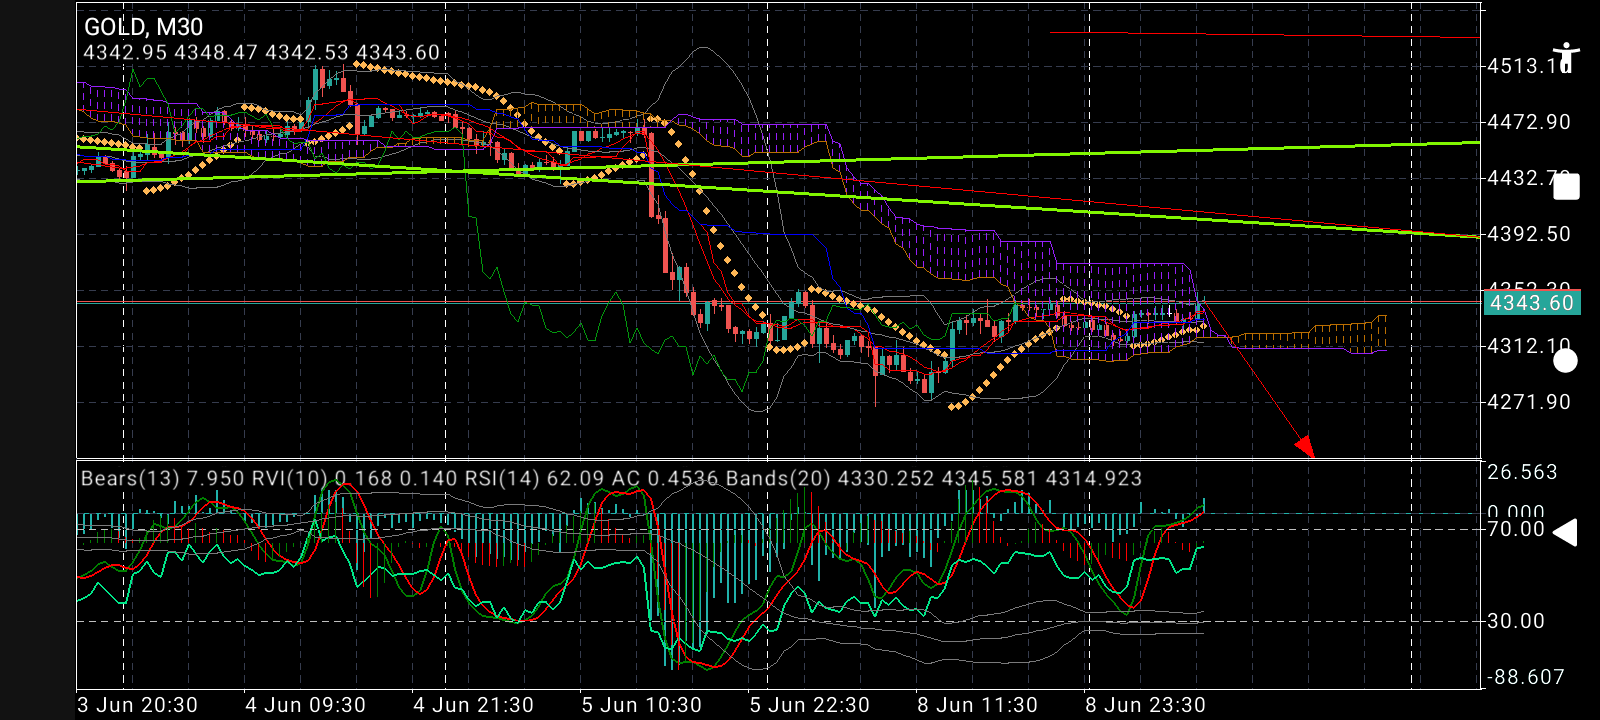Viewport: 1600px width, 720px height.
Task: Tap the 4 Jun 09:30 time label
Action: (306, 705)
